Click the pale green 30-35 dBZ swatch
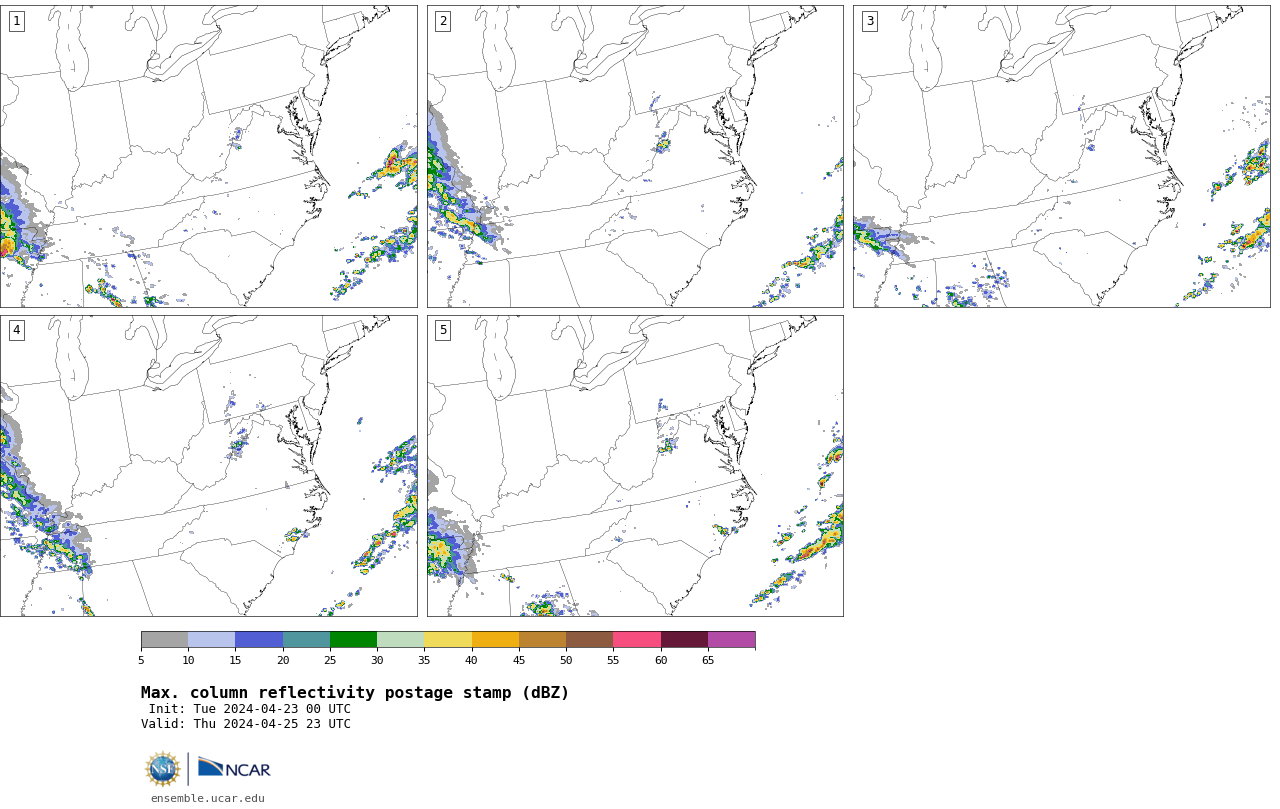The width and height of the screenshot is (1280, 809). pyautogui.click(x=400, y=640)
